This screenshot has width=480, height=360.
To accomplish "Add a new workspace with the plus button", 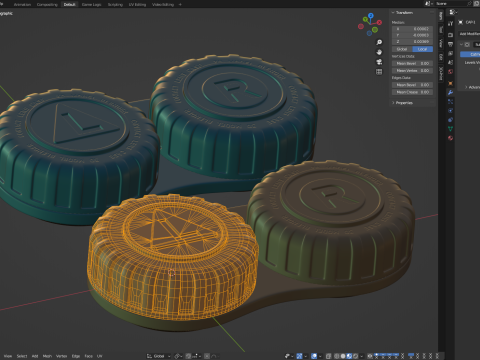I will (180, 4).
